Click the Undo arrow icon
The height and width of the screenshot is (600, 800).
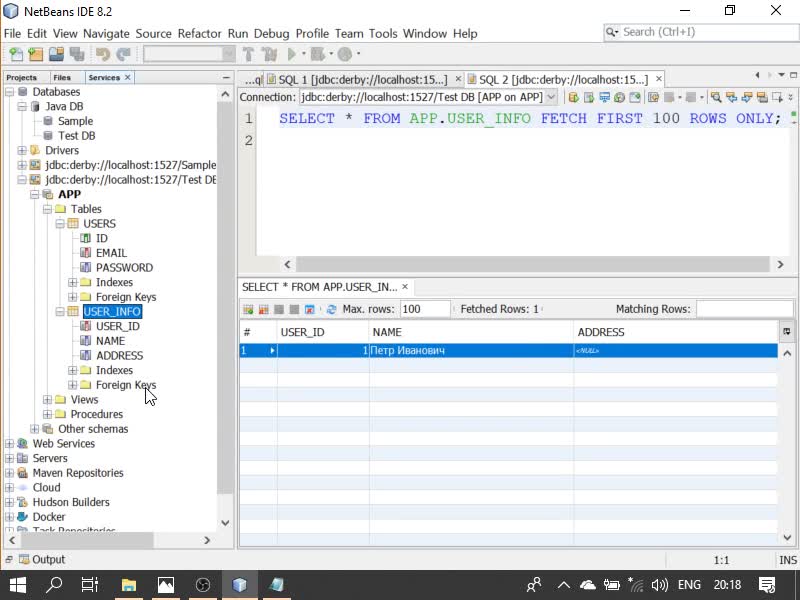[103, 54]
